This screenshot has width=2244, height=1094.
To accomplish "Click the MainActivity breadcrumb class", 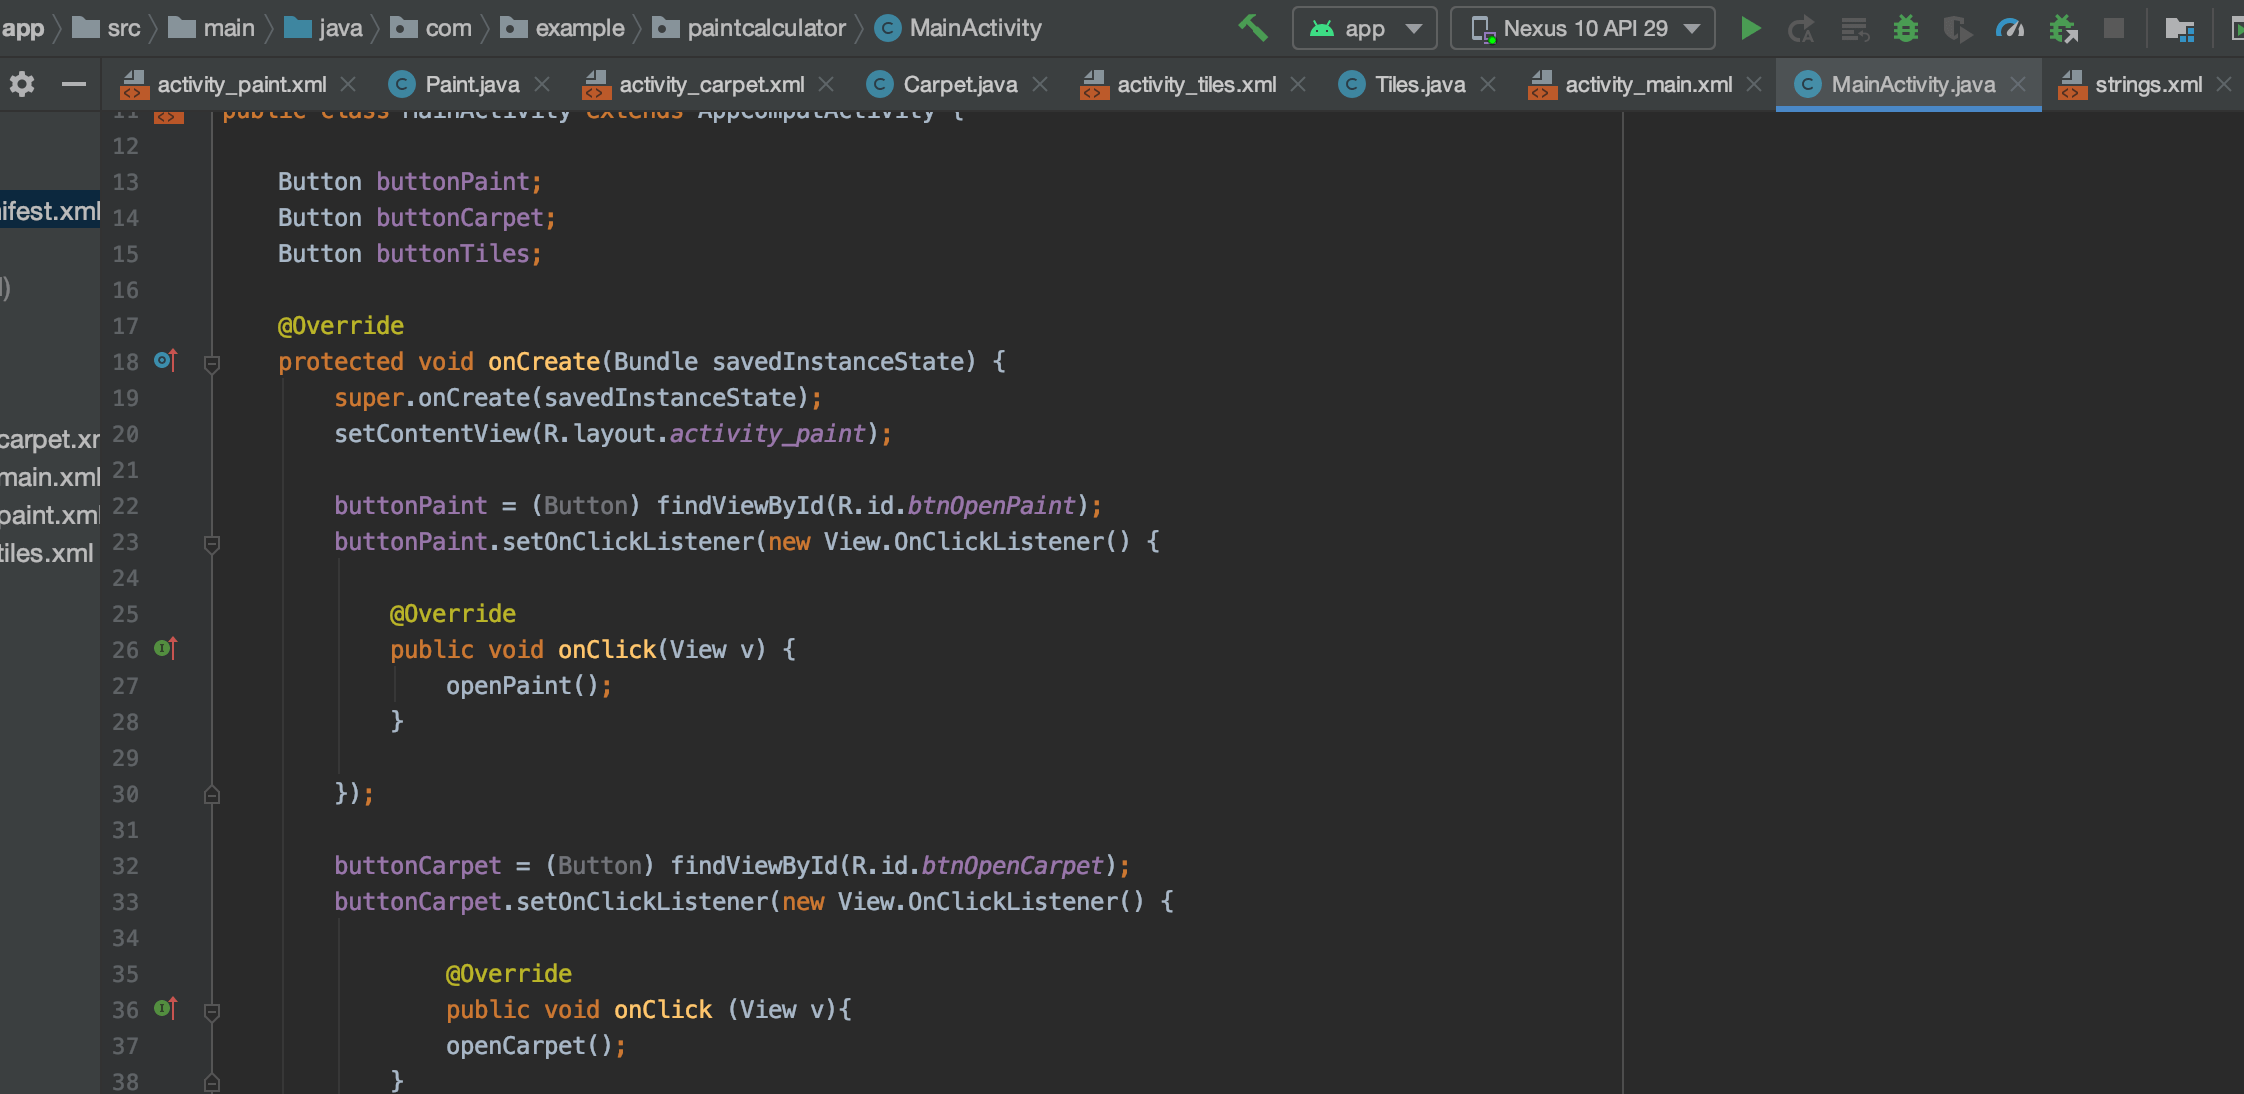I will pos(958,28).
